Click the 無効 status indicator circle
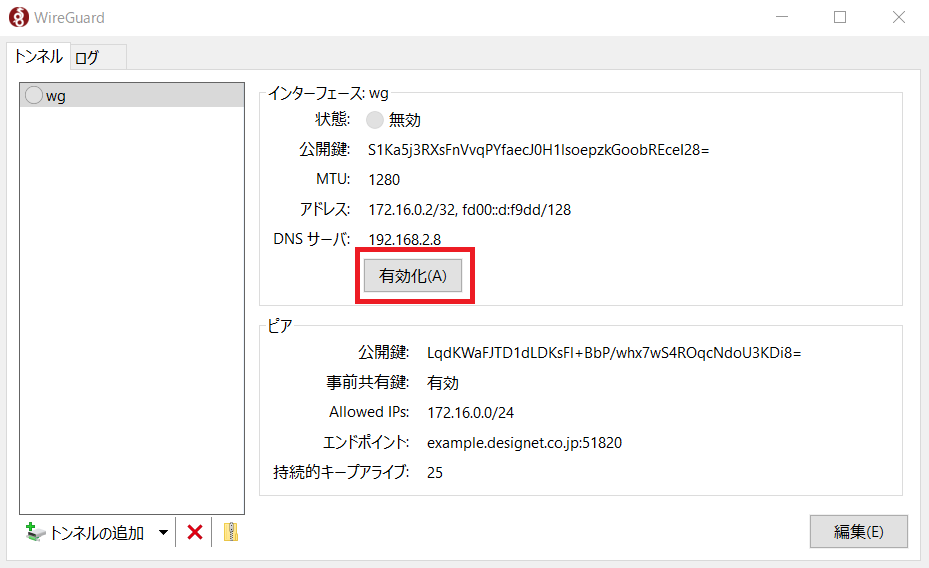Image resolution: width=929 pixels, height=568 pixels. pyautogui.click(x=374, y=120)
